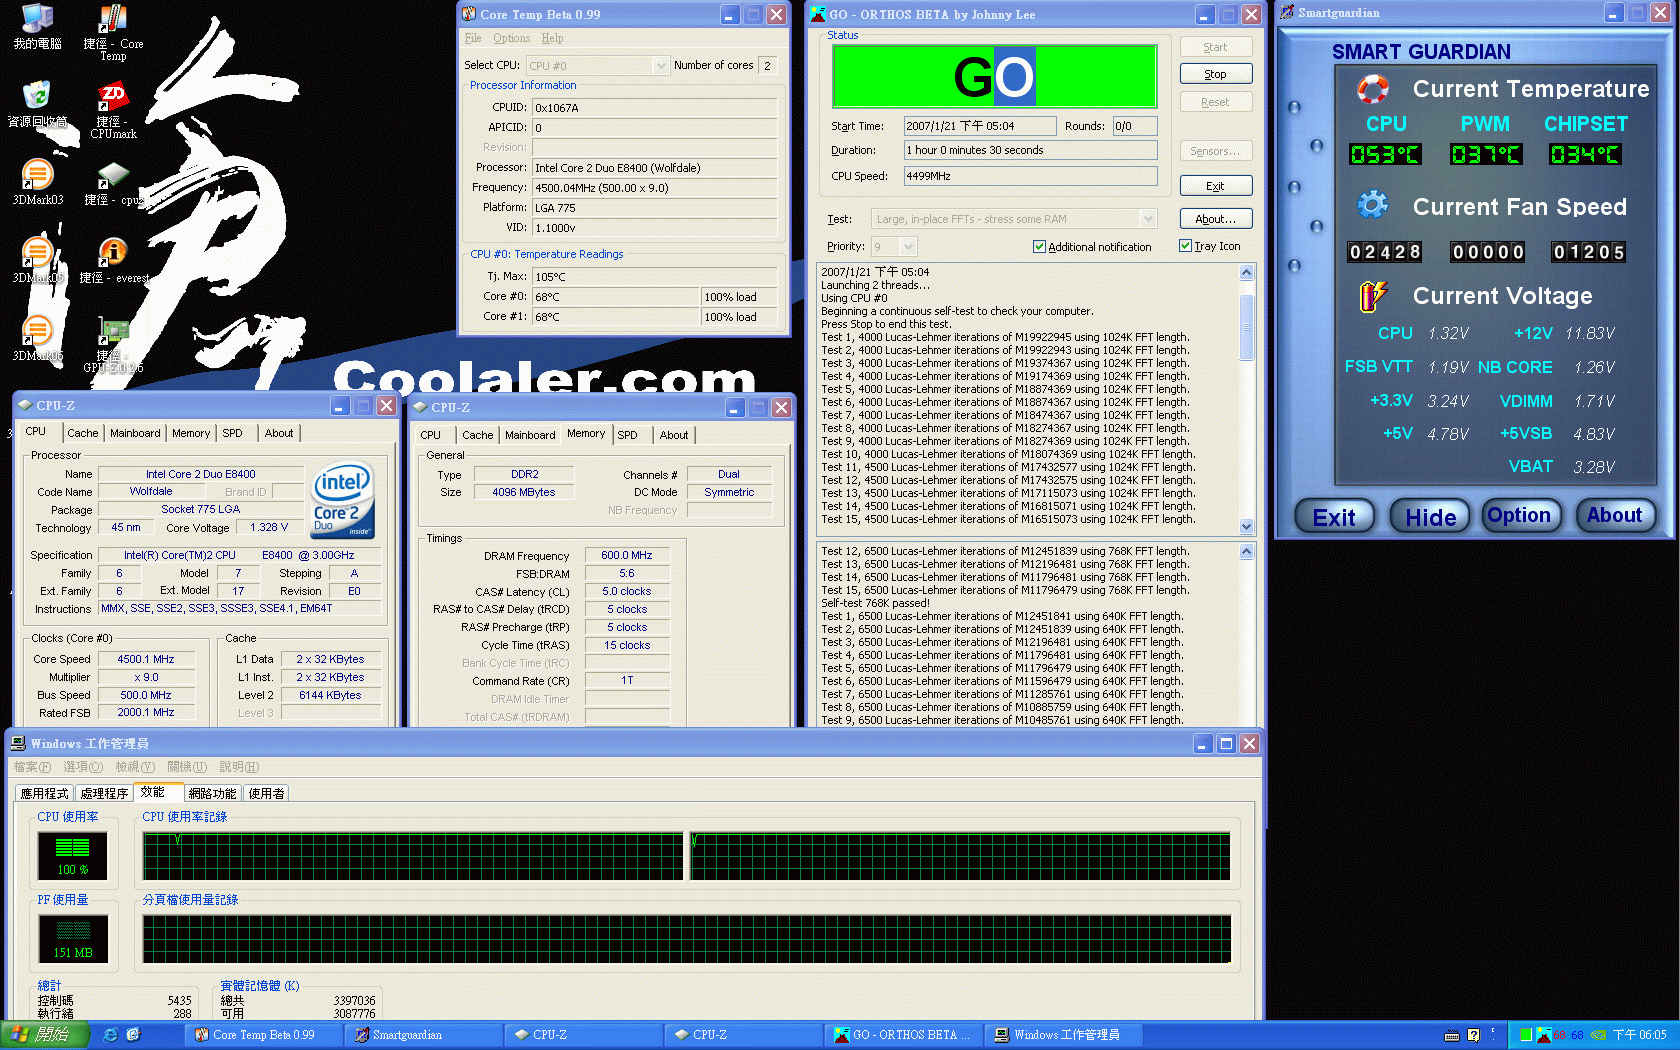
Task: Click the Core Temp title bar icon
Action: pos(468,14)
